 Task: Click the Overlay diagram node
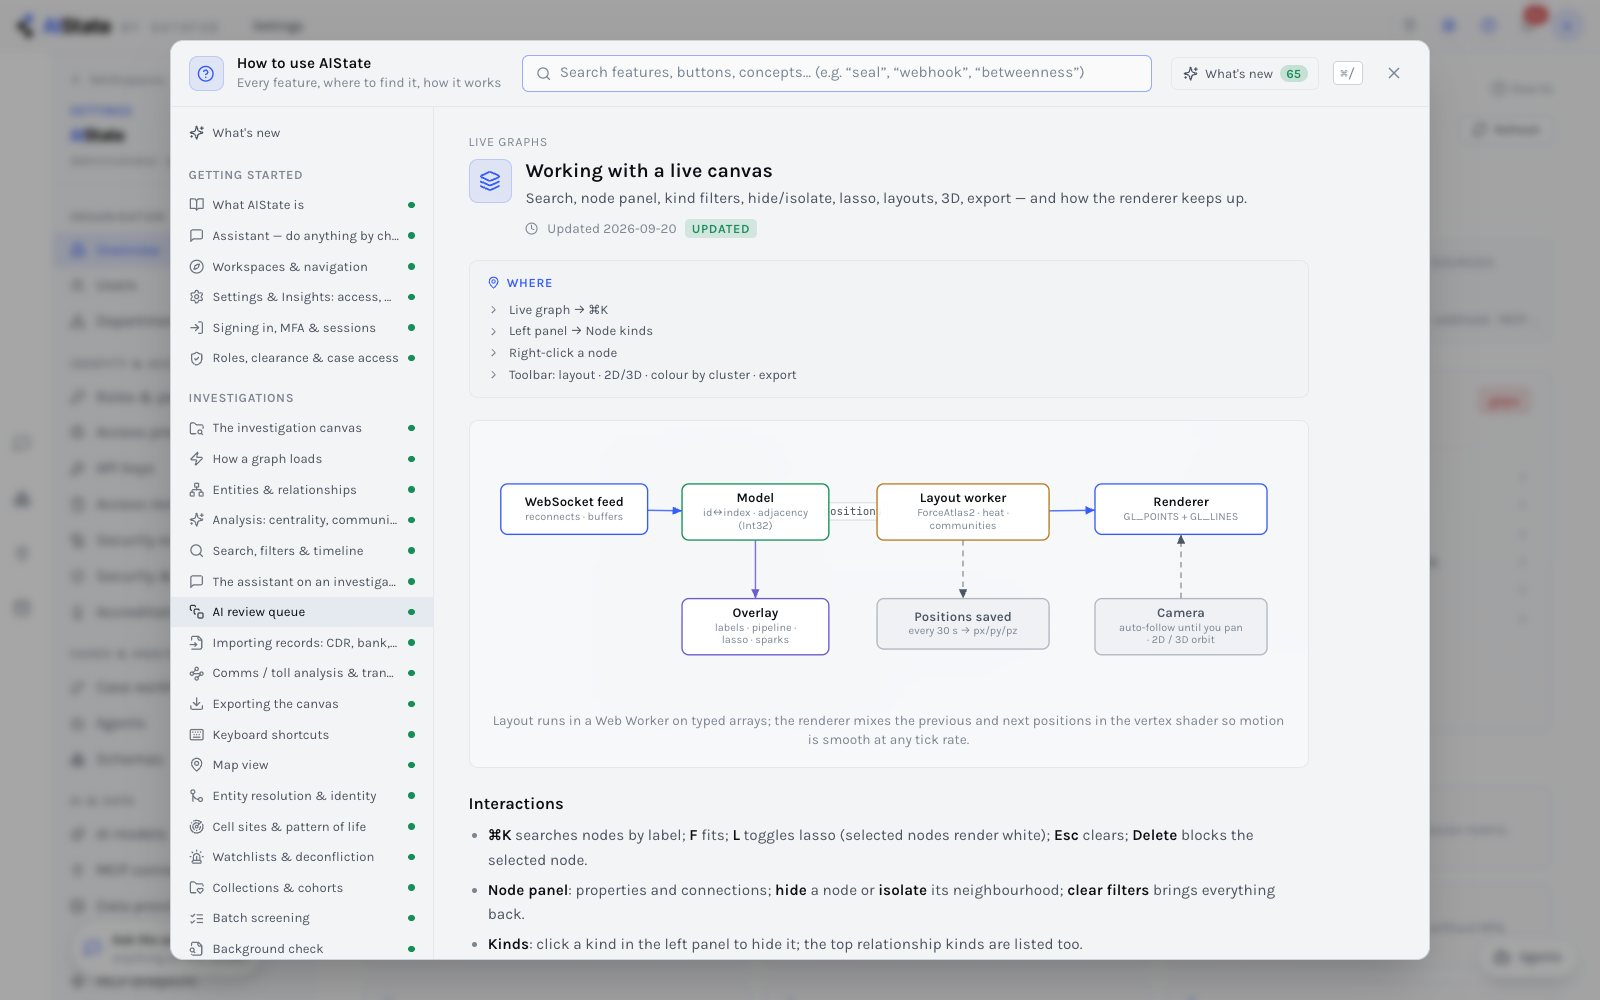coord(755,627)
